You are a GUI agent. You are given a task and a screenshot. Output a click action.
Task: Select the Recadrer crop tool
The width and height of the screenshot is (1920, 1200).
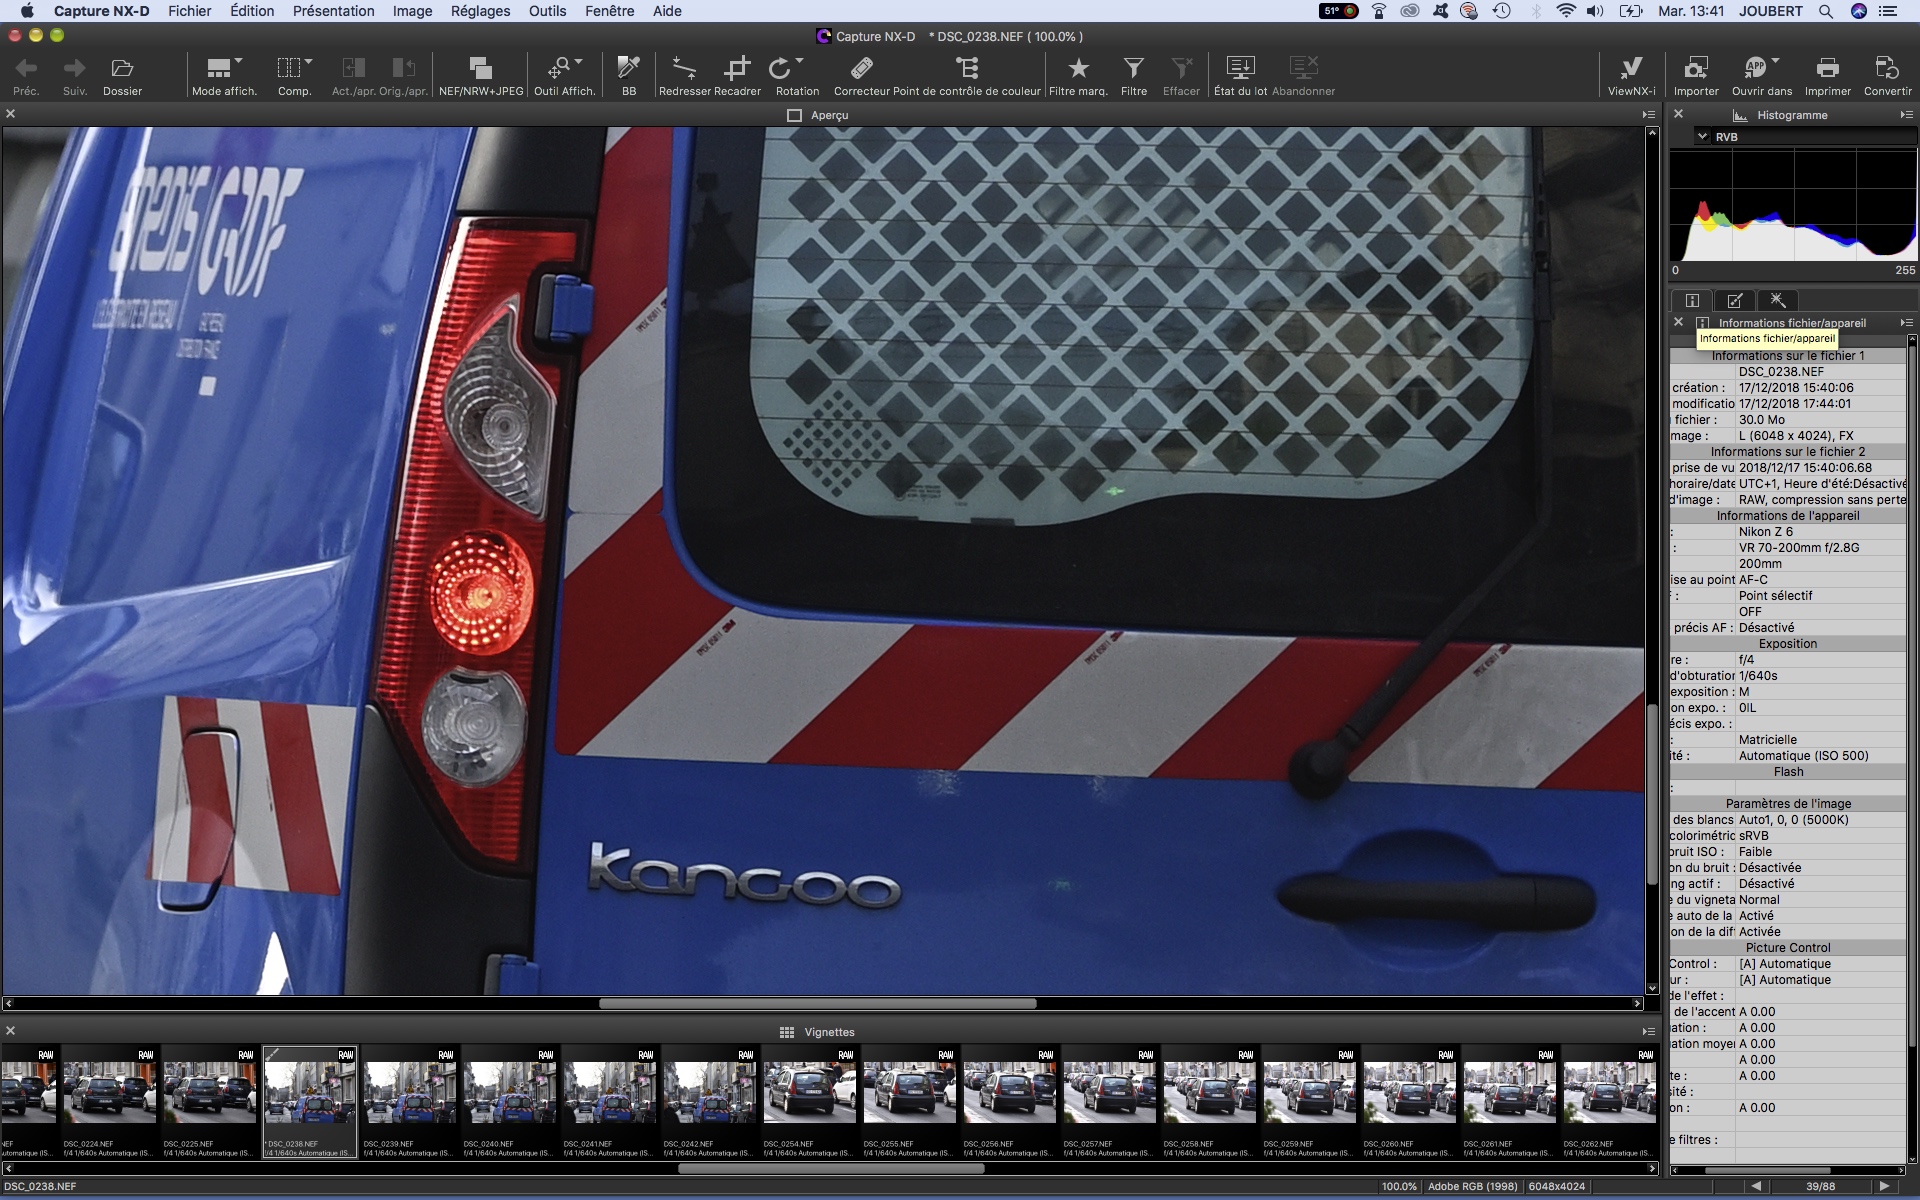pyautogui.click(x=737, y=76)
